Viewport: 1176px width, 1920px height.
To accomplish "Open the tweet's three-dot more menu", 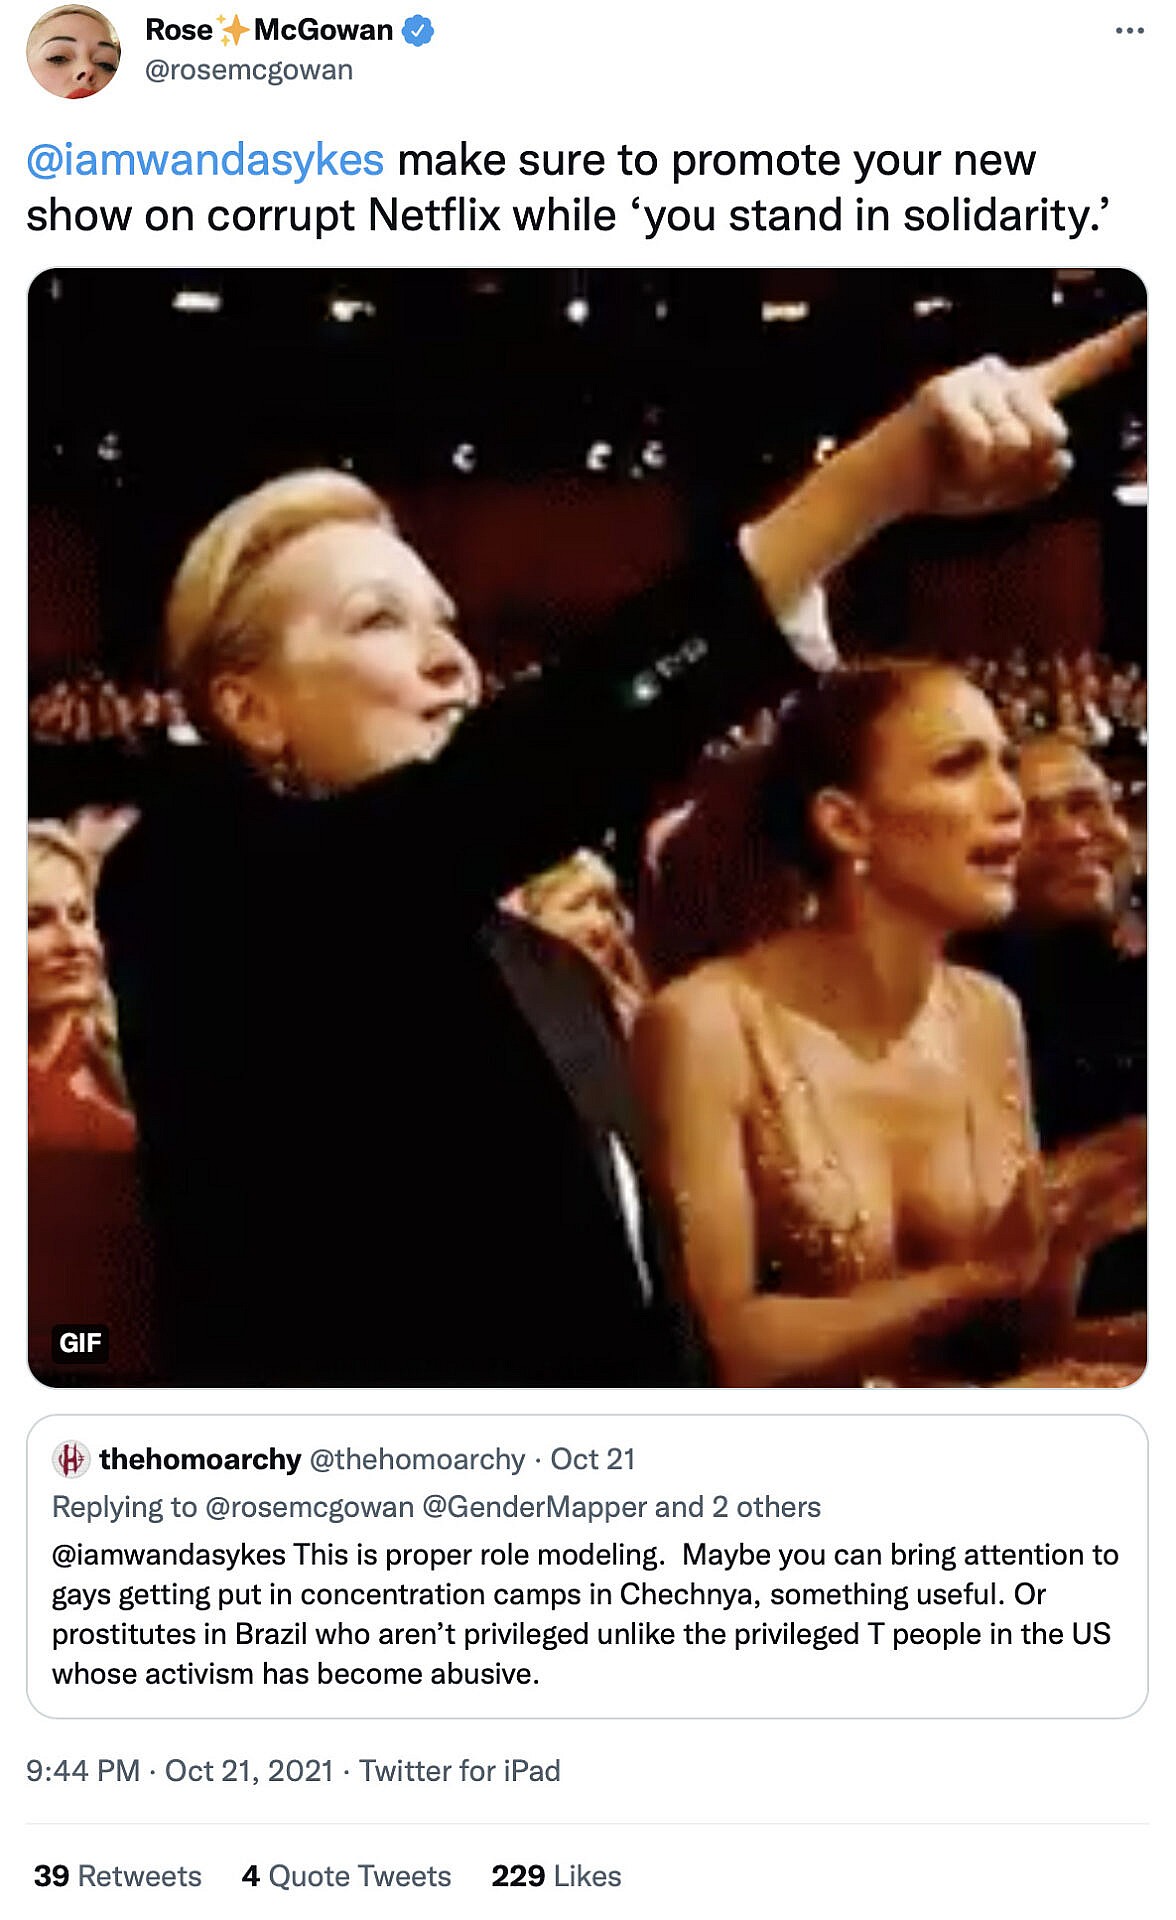I will tap(1129, 31).
